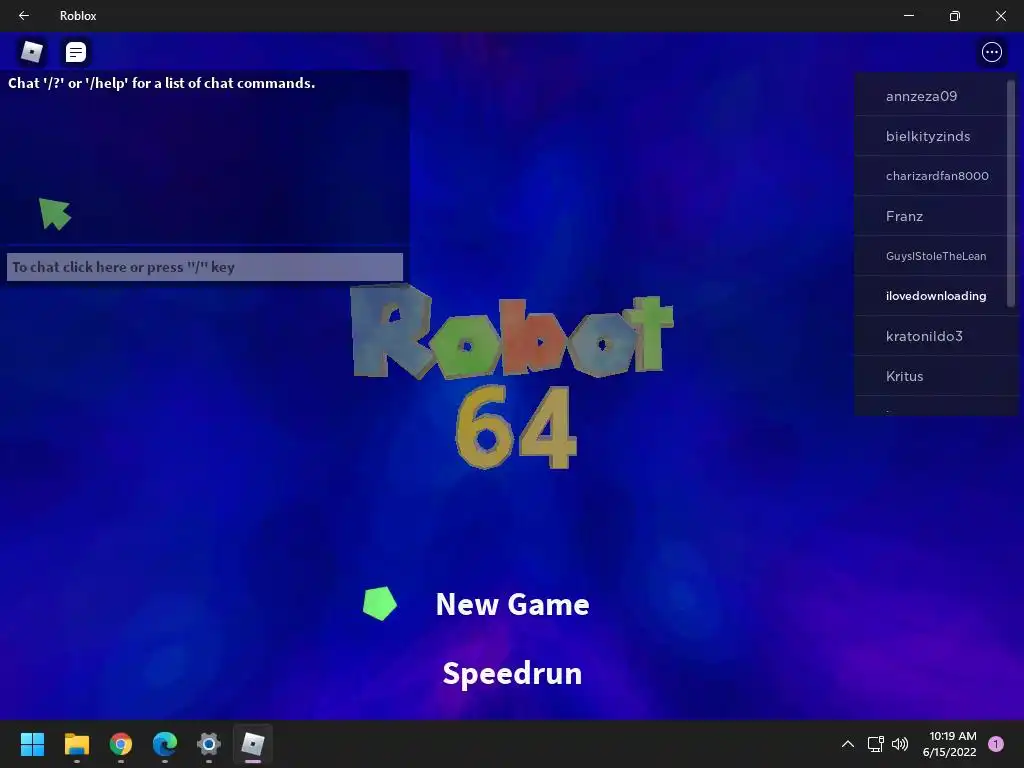Open network status in system tray
Screen dimensions: 1024x768
point(875,744)
